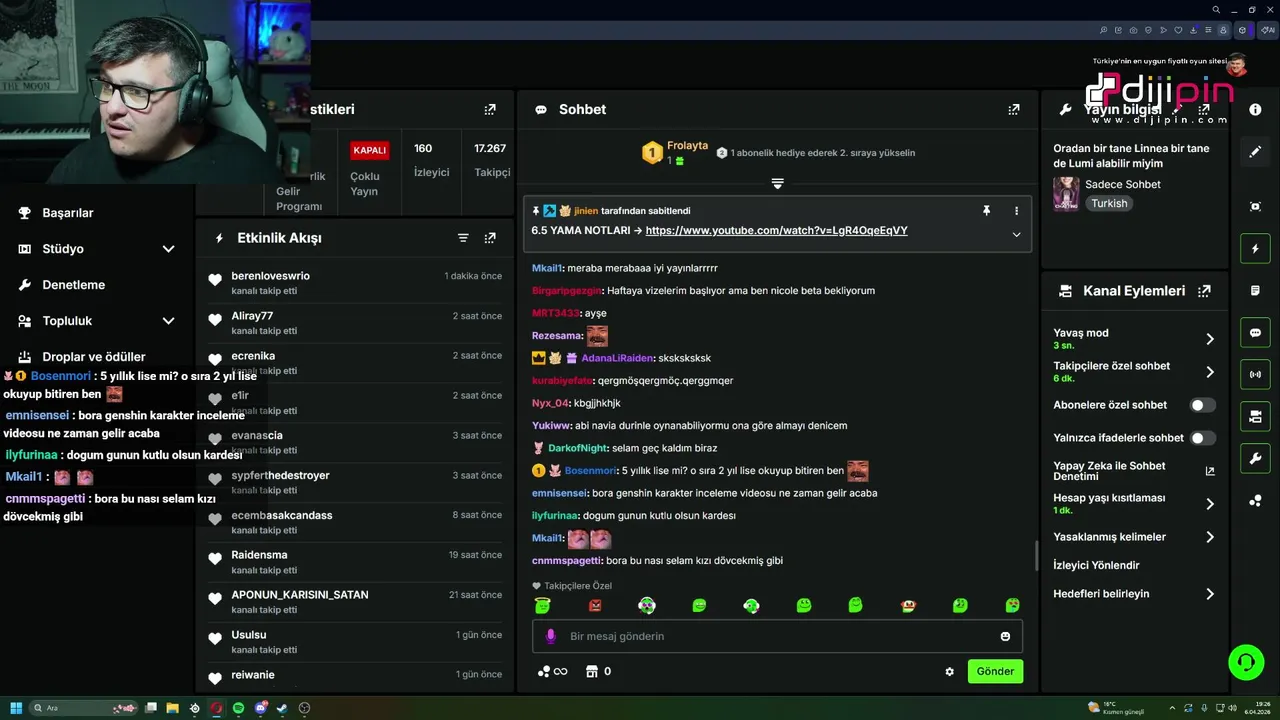The width and height of the screenshot is (1280, 720).
Task: Open File Explorer from the taskbar
Action: [x=172, y=708]
